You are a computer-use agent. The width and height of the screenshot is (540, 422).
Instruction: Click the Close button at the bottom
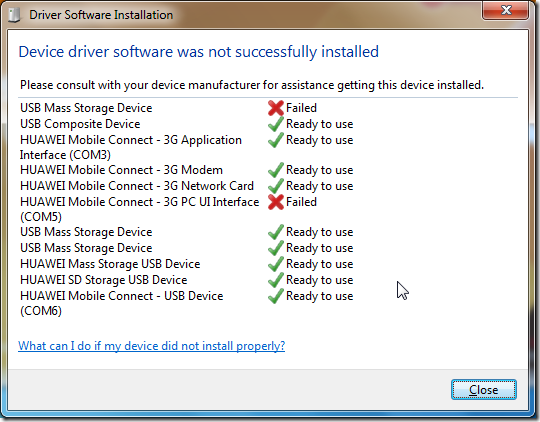click(x=484, y=390)
